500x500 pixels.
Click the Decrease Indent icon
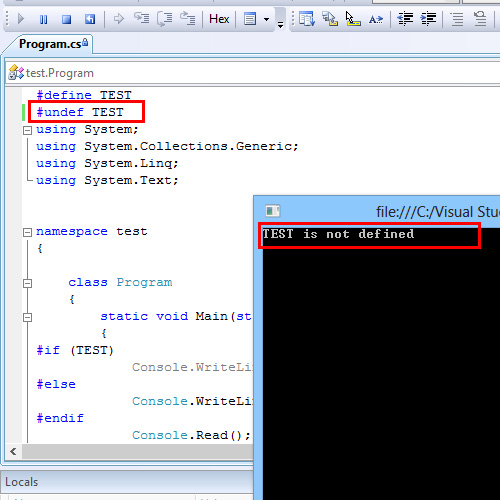click(x=405, y=19)
